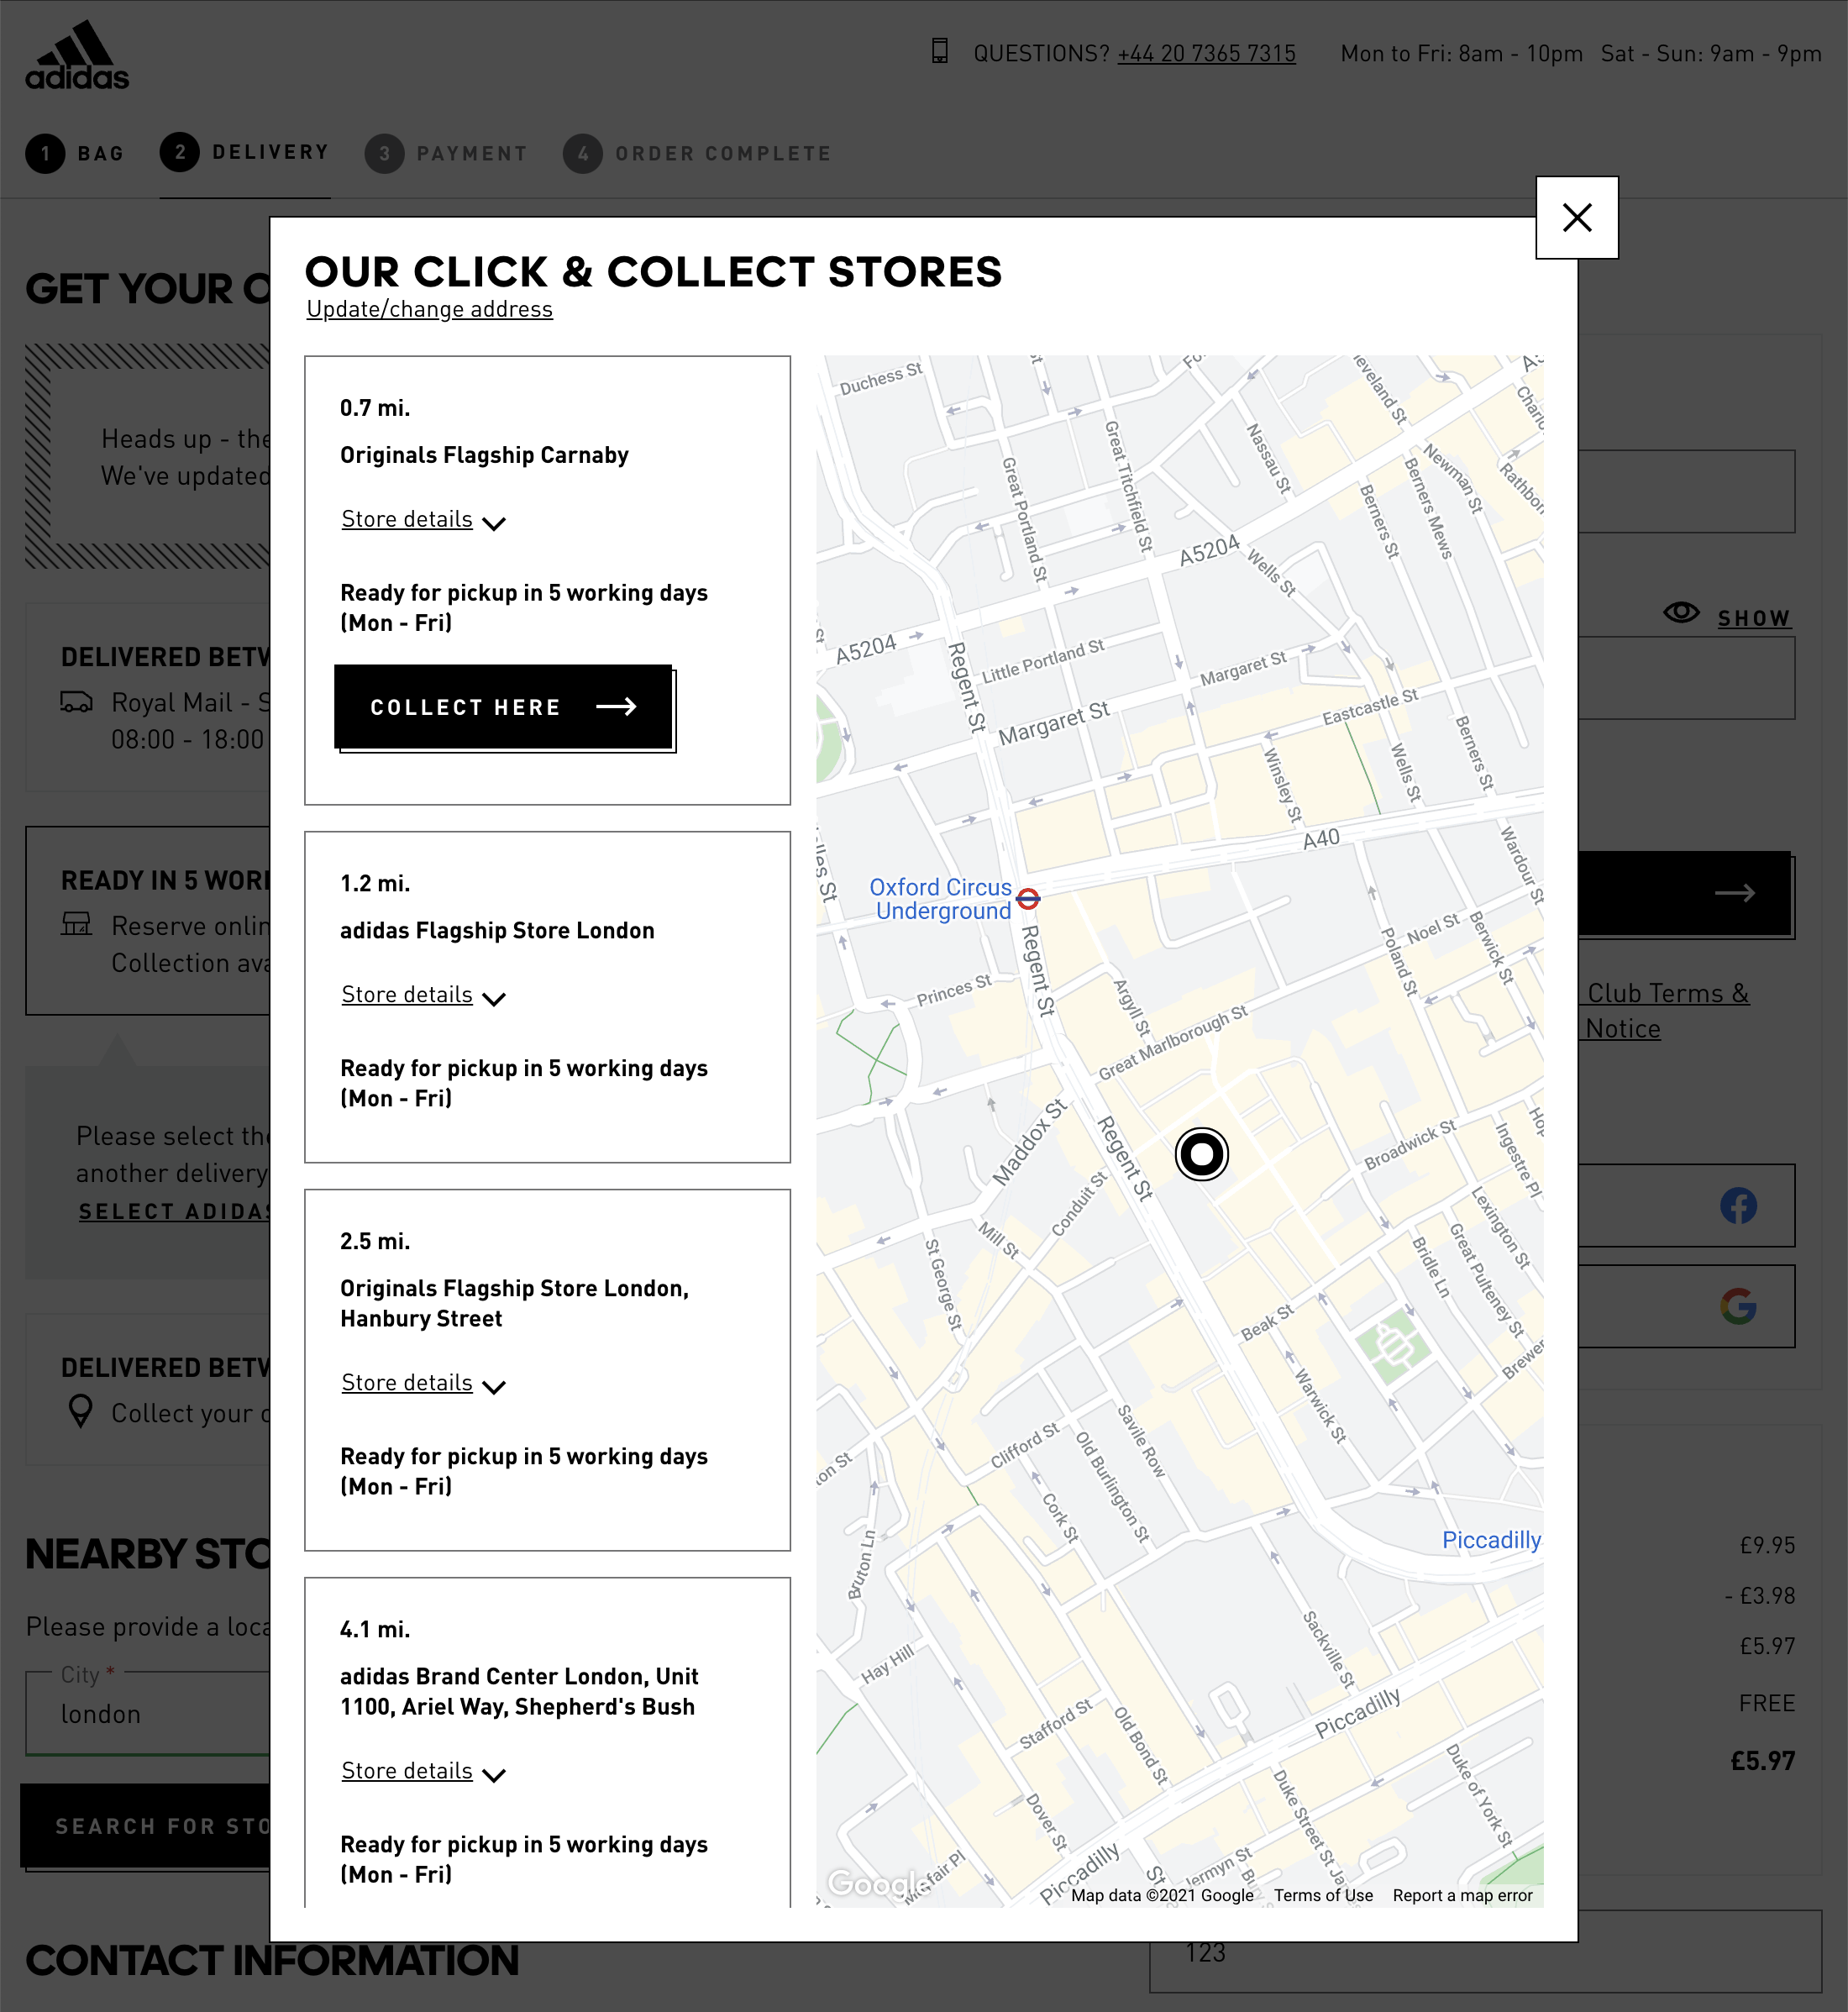
Task: Click the black map marker for the store
Action: (1203, 1154)
